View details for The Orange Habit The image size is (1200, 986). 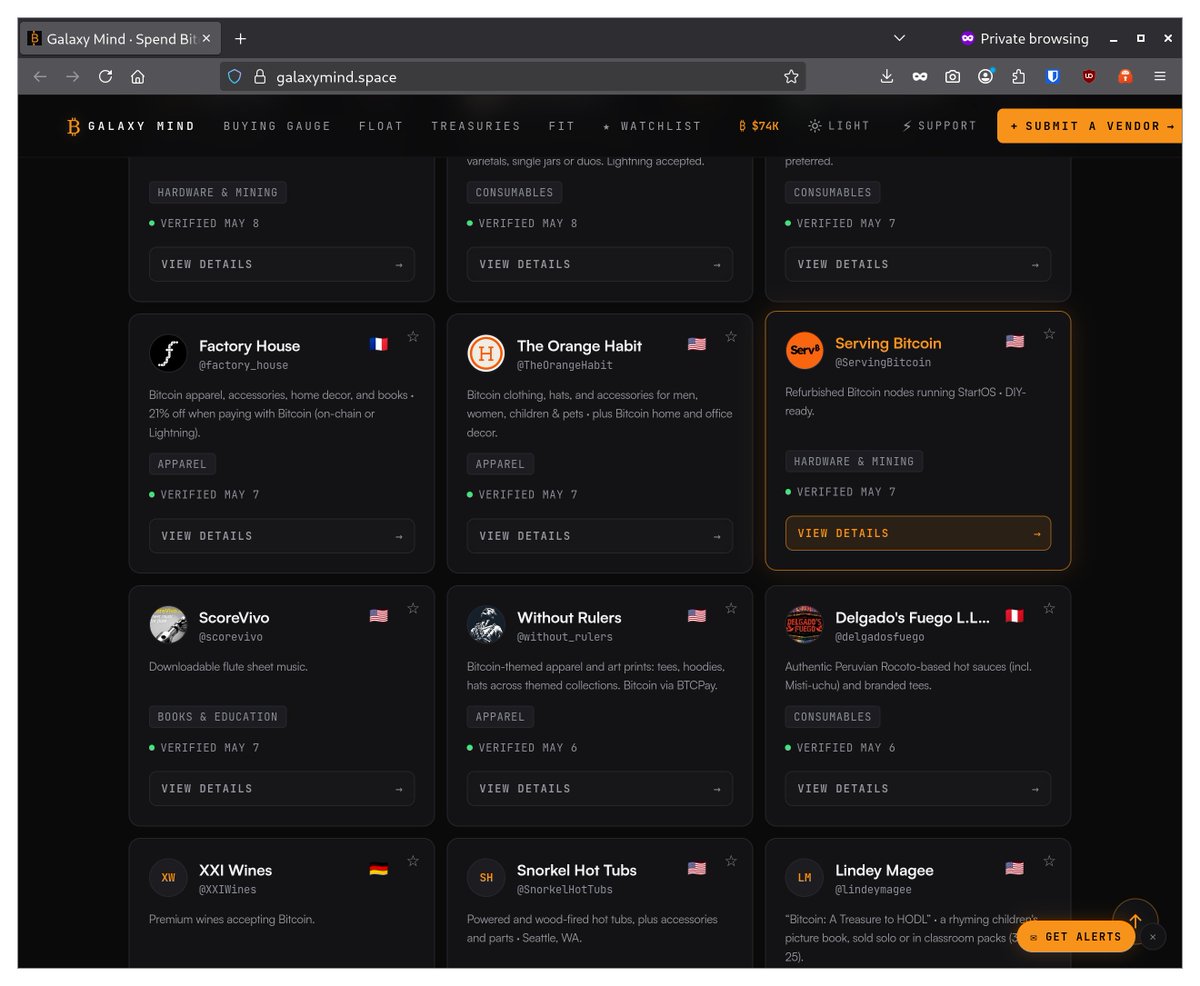(600, 536)
